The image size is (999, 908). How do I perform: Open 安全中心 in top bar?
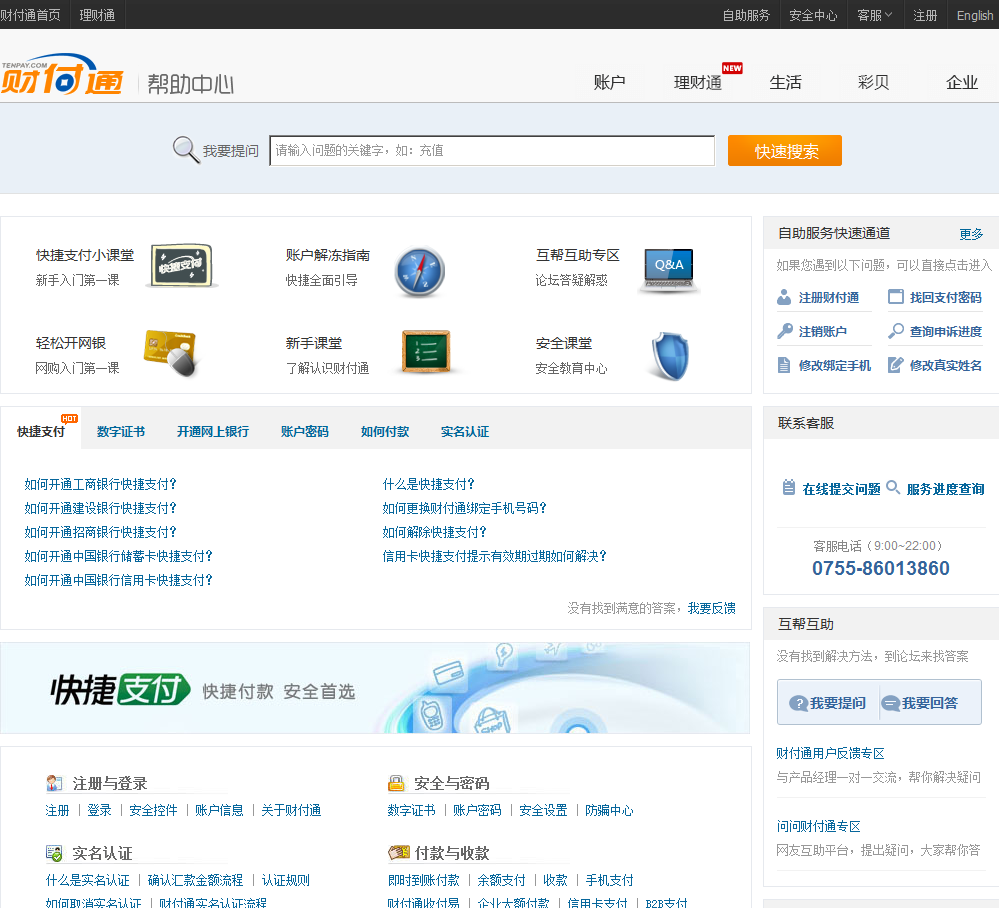point(813,15)
